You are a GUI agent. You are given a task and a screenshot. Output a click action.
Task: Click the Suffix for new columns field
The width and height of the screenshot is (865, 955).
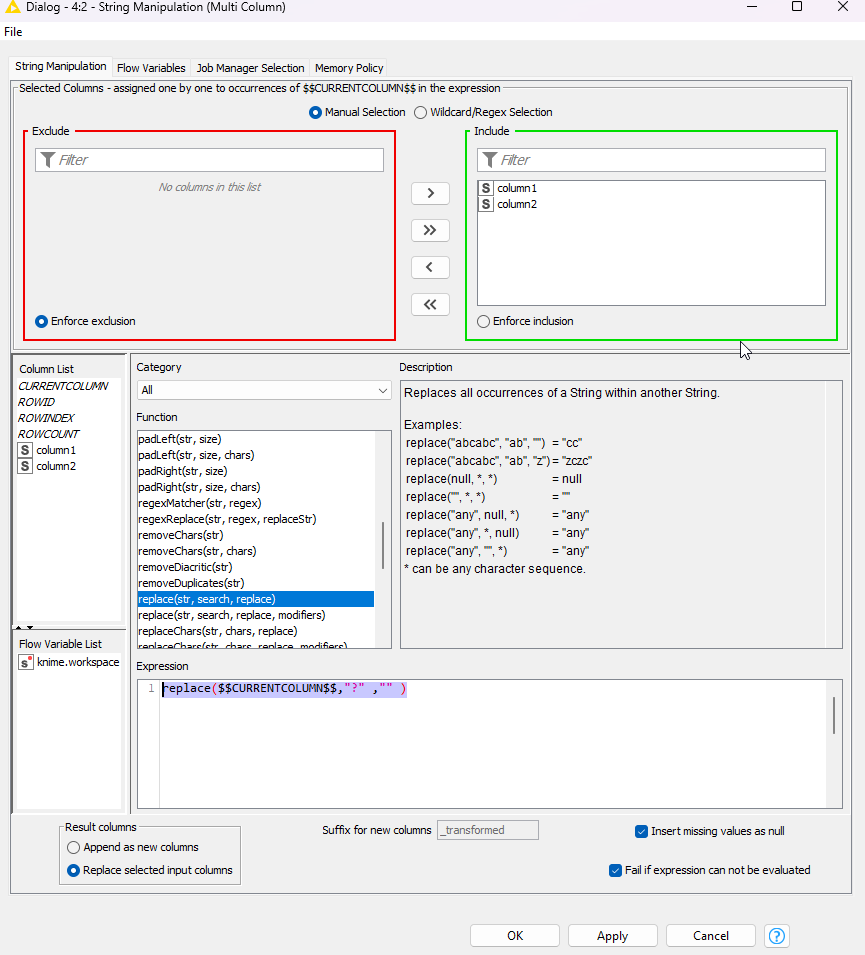pos(488,830)
